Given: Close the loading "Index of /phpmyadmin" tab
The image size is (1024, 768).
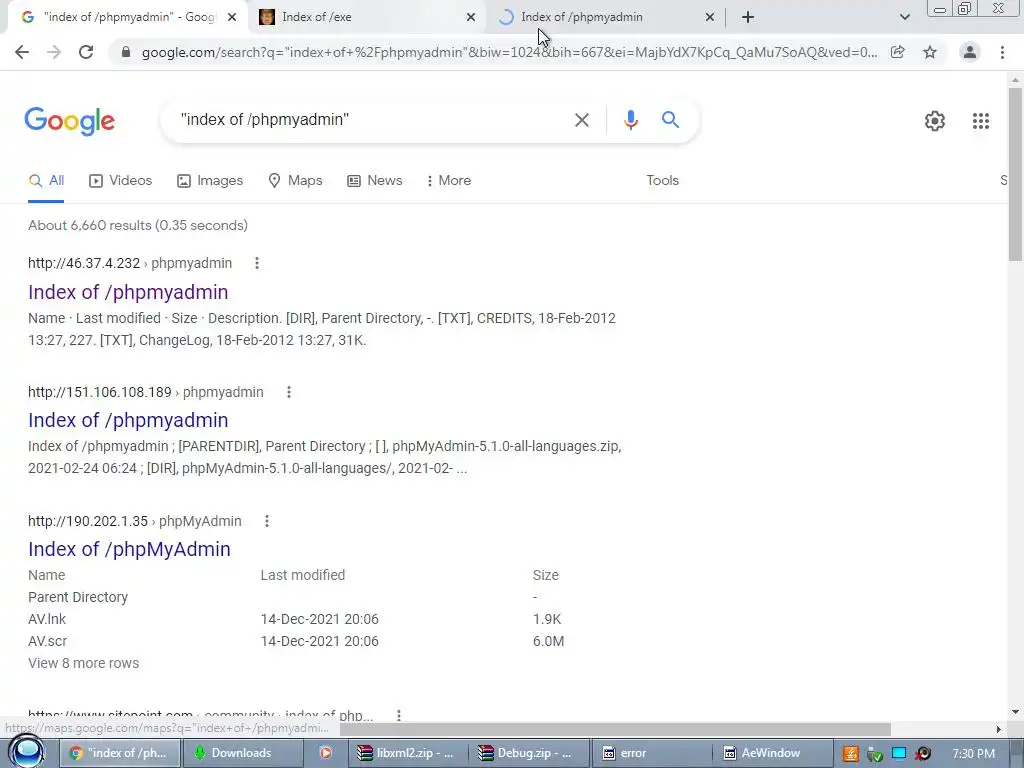Looking at the screenshot, I should pyautogui.click(x=710, y=18).
